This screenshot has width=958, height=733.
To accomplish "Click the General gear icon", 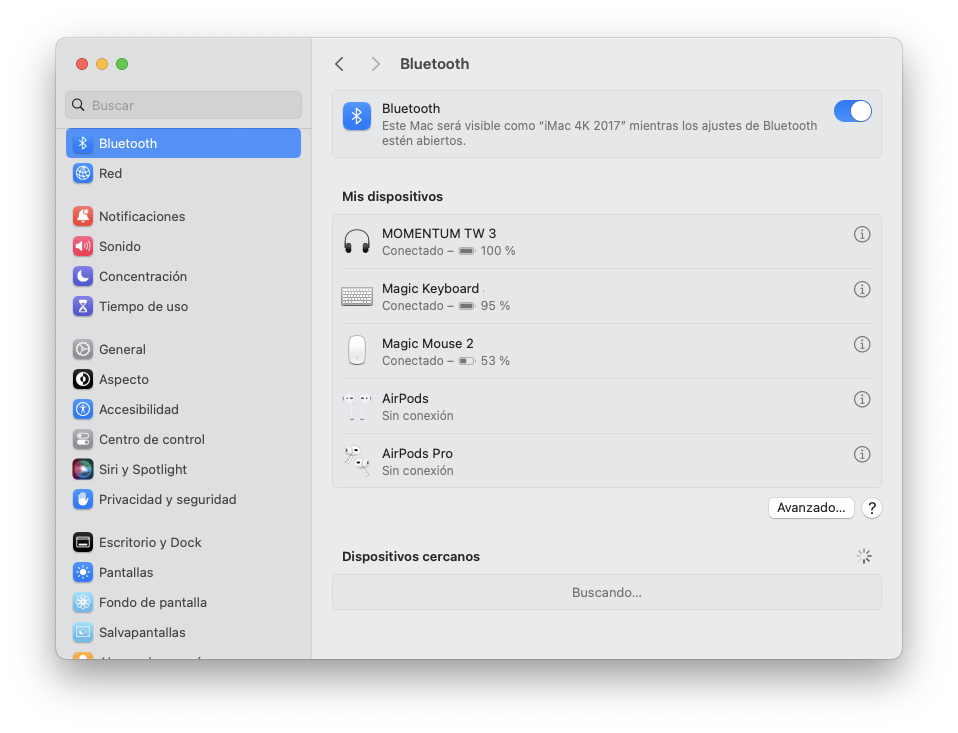I will [x=83, y=349].
